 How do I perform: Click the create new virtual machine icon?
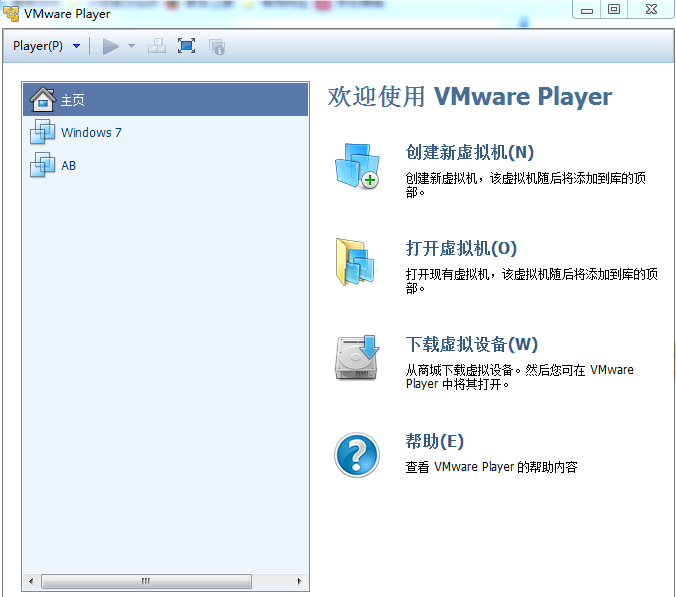[356, 166]
